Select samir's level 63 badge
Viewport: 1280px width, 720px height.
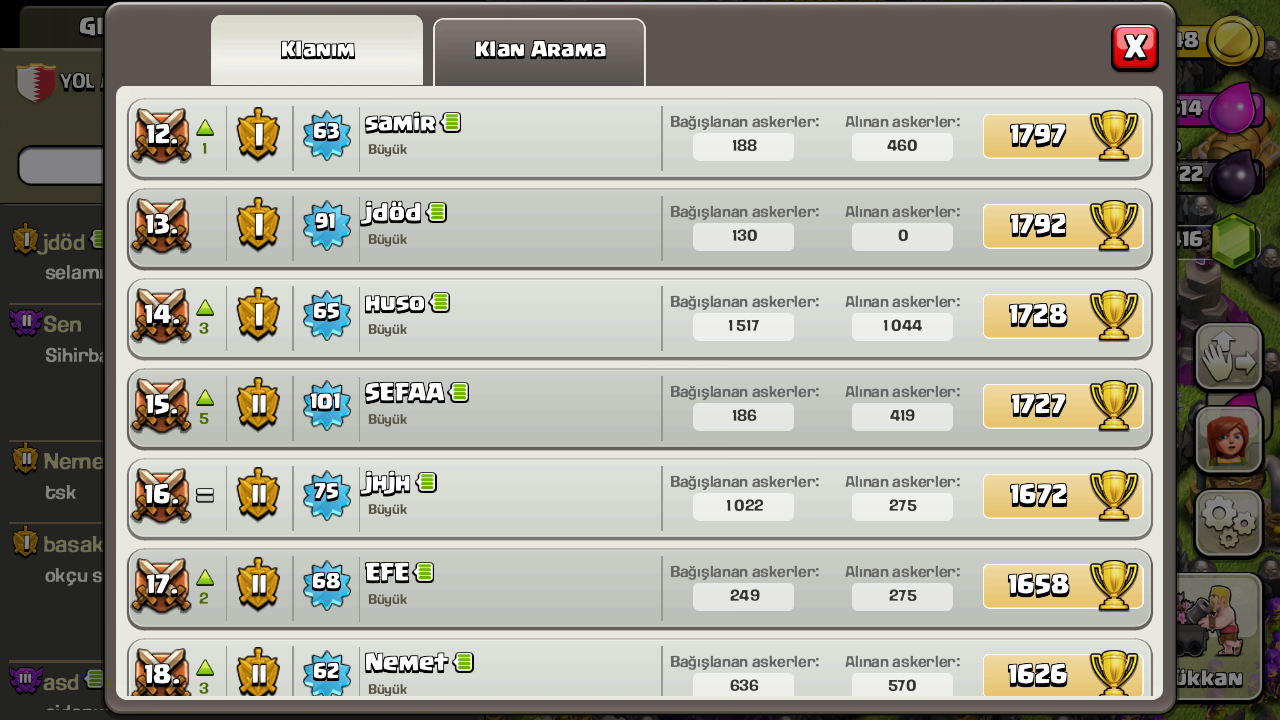327,134
